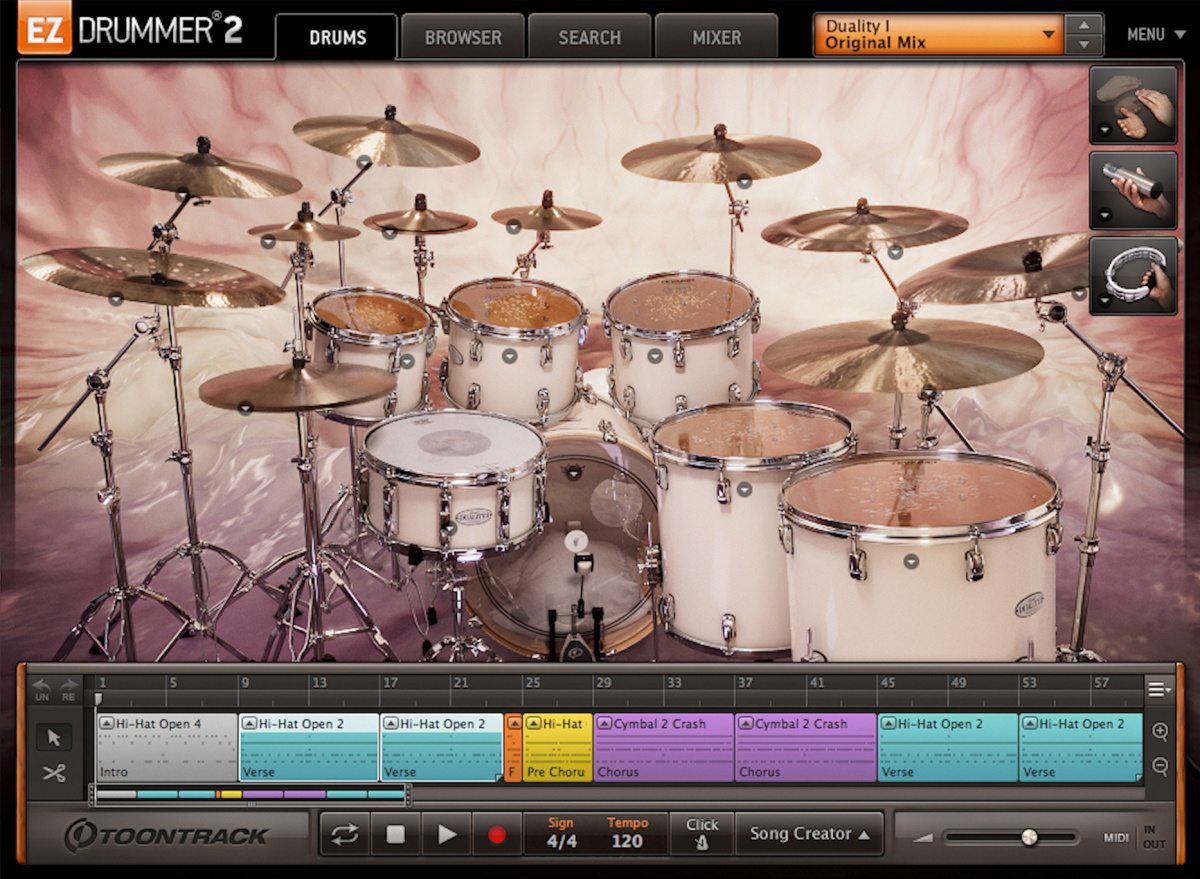Image resolution: width=1200 pixels, height=879 pixels.
Task: Open the shaker percussion panel on the right
Action: (x=1133, y=191)
